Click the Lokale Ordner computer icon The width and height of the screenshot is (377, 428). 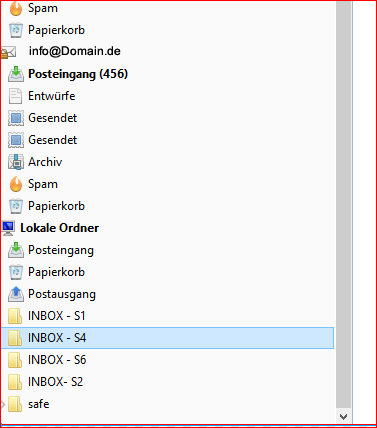(x=8, y=228)
